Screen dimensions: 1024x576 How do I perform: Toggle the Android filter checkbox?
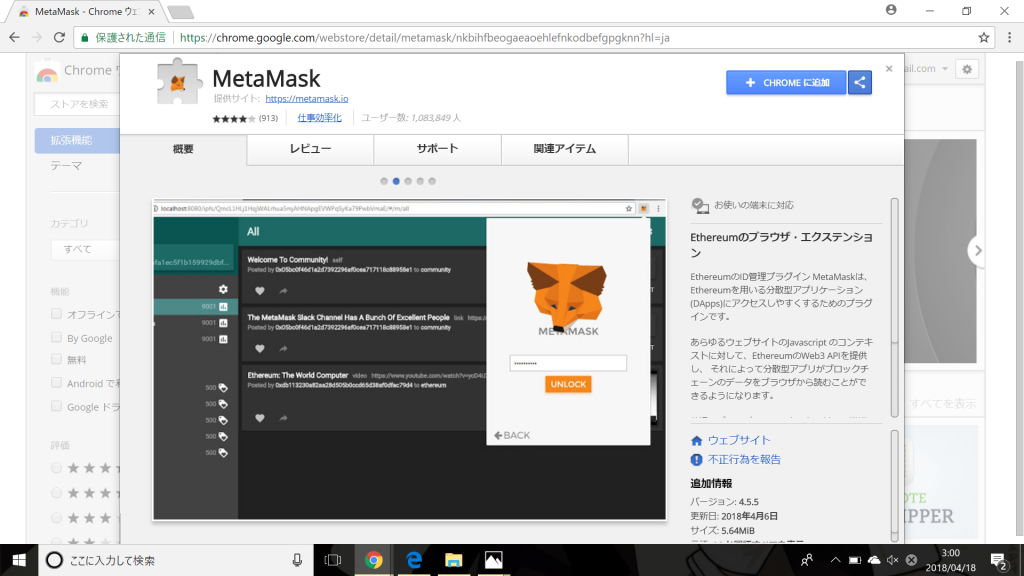coord(56,383)
